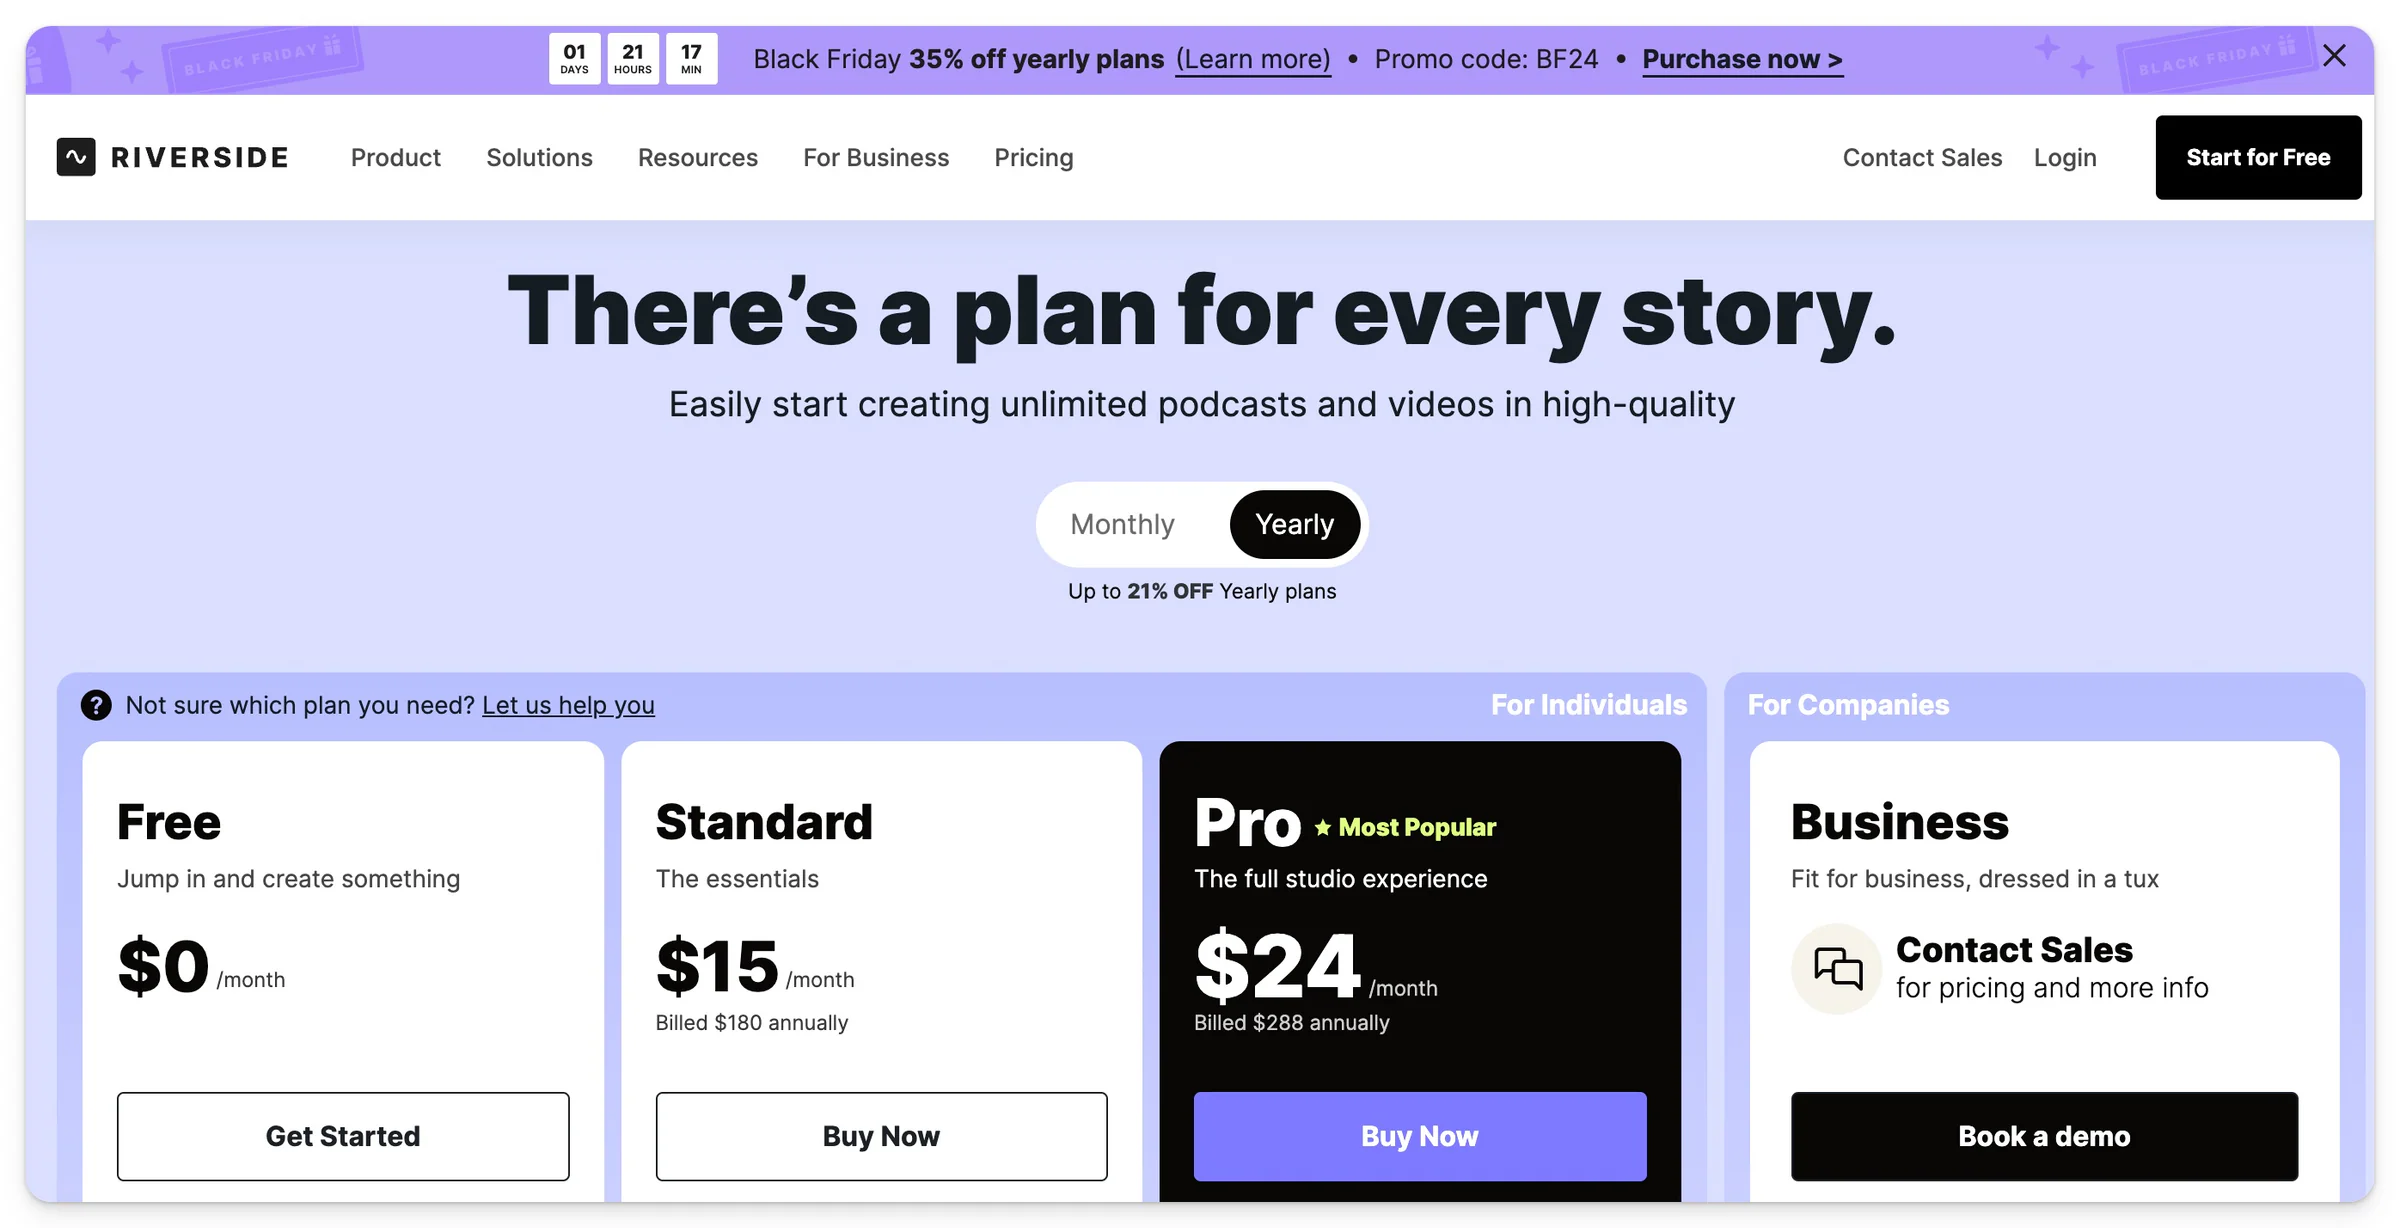Click the Learn more promo link
Screen dimensions: 2400x1228
[1253, 59]
